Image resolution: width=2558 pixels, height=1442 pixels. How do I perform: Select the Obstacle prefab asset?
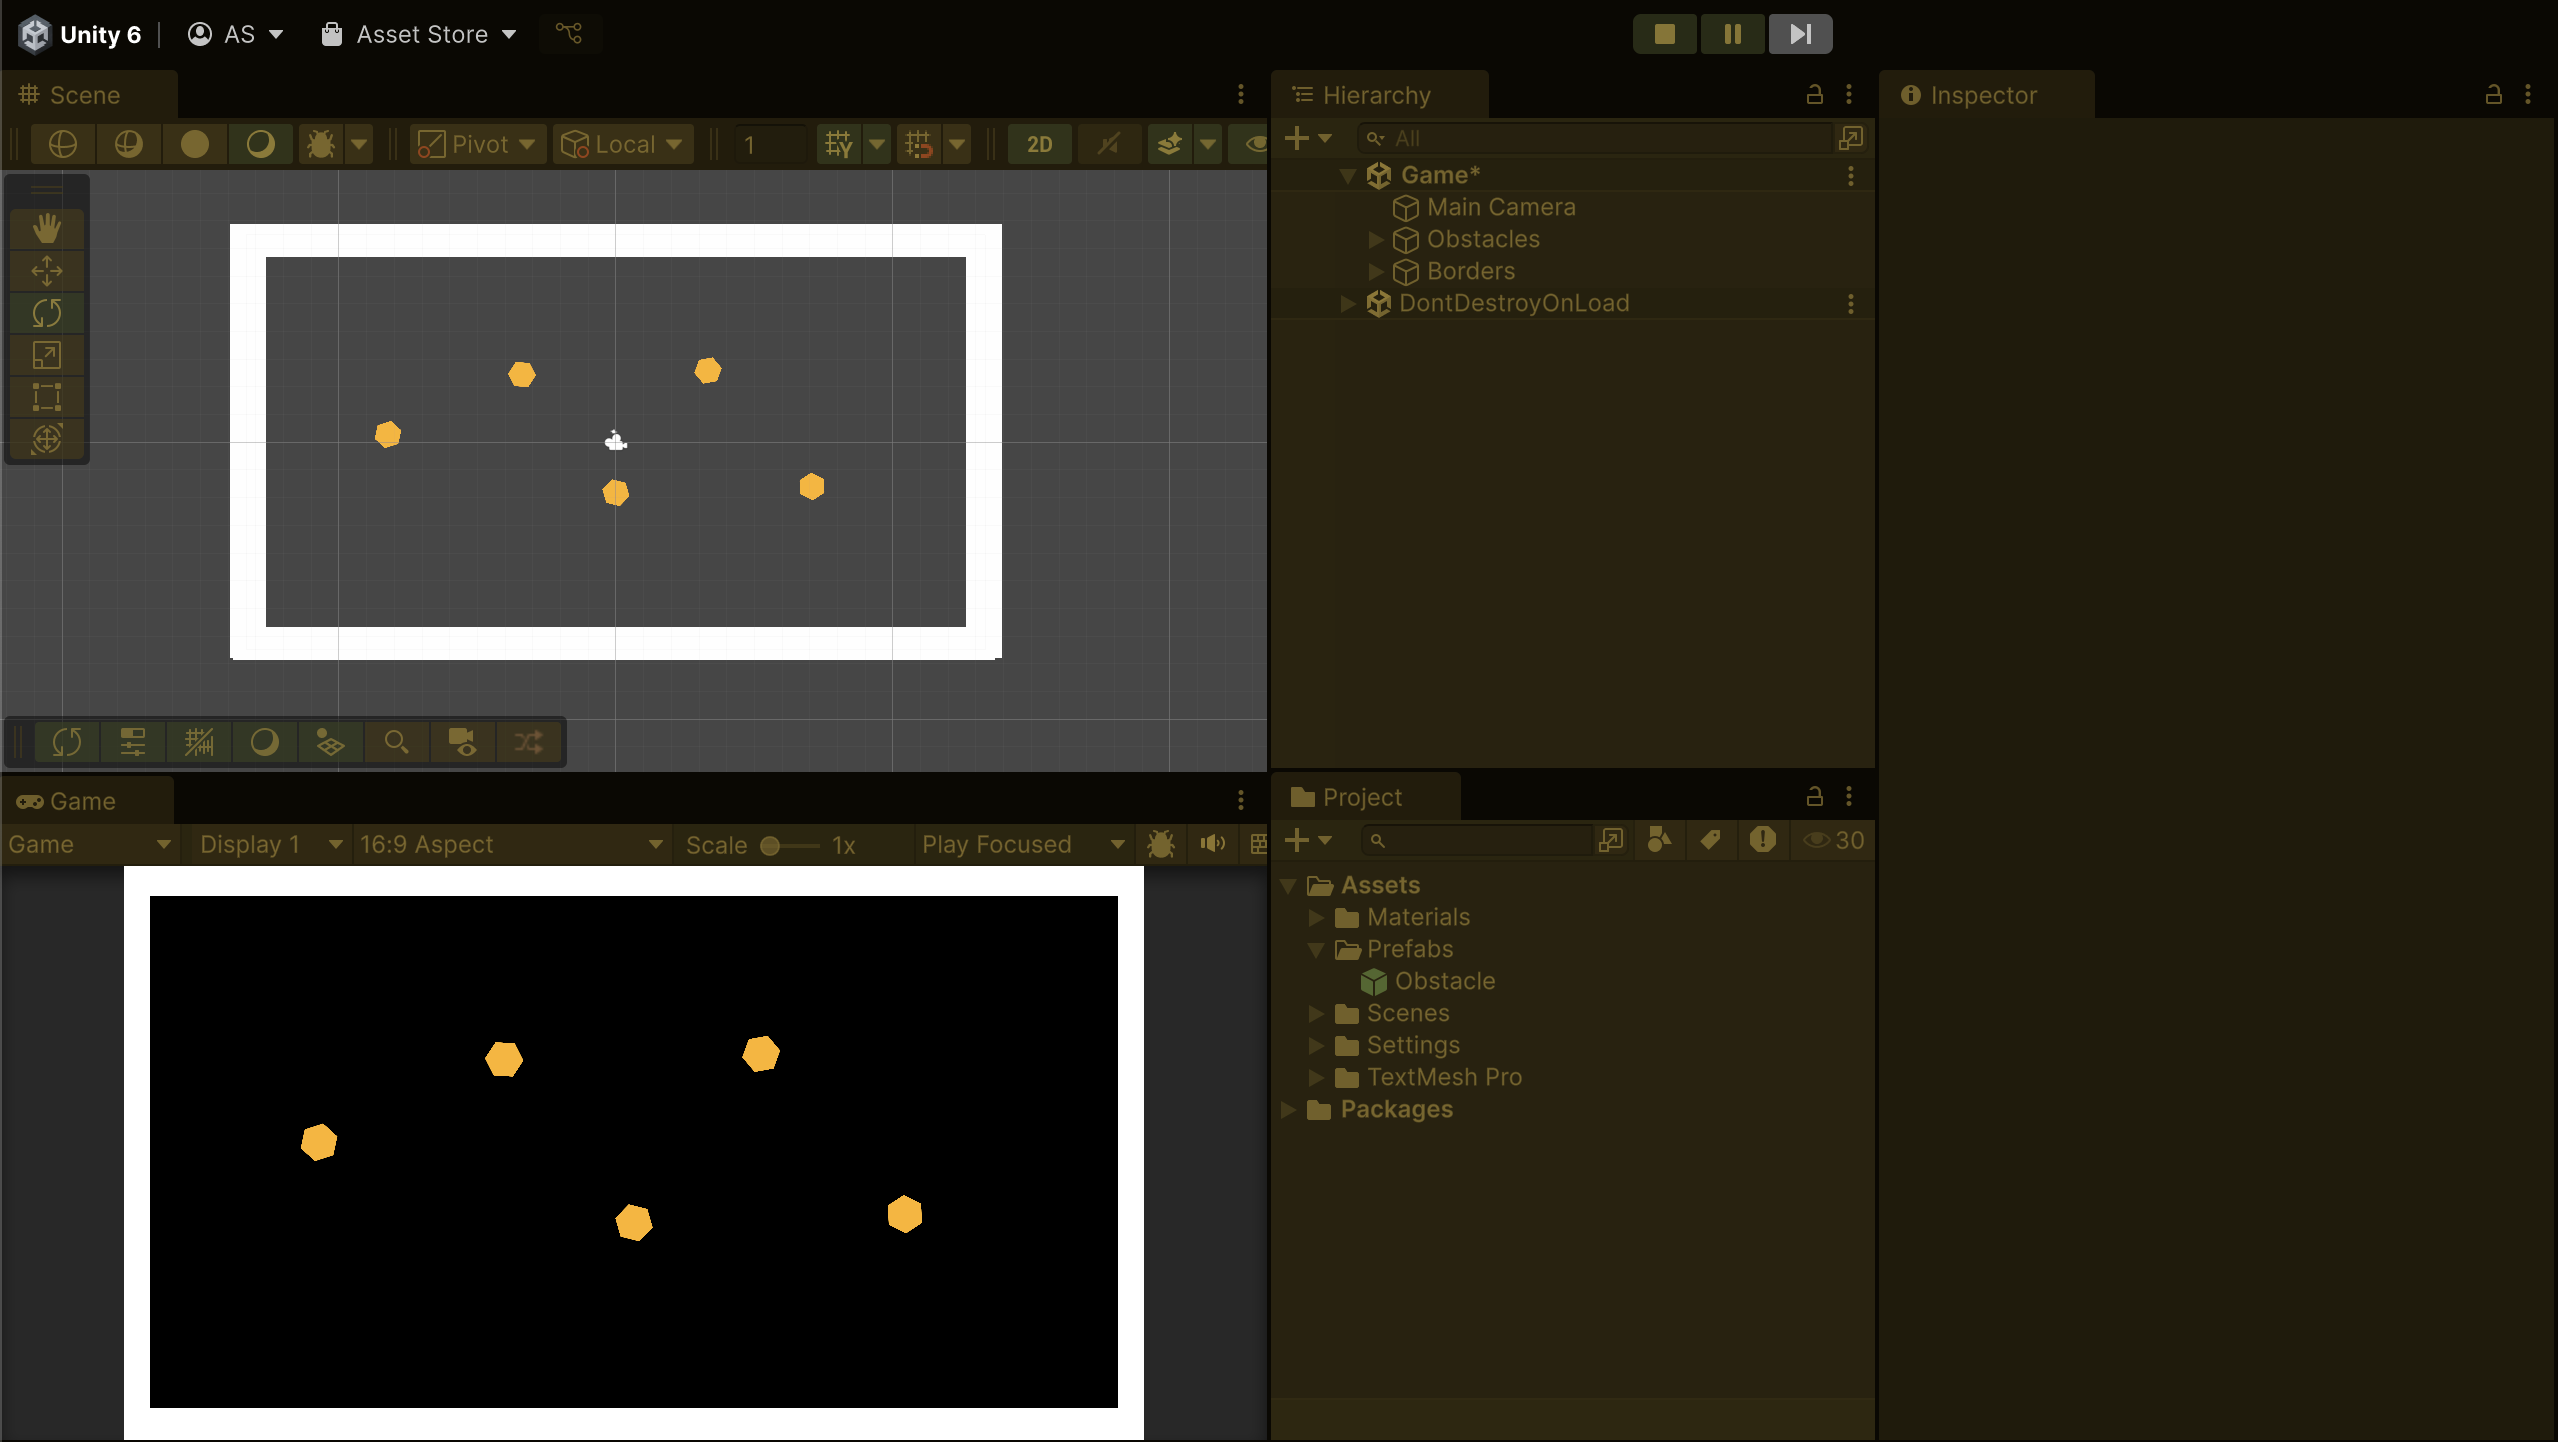point(1444,981)
